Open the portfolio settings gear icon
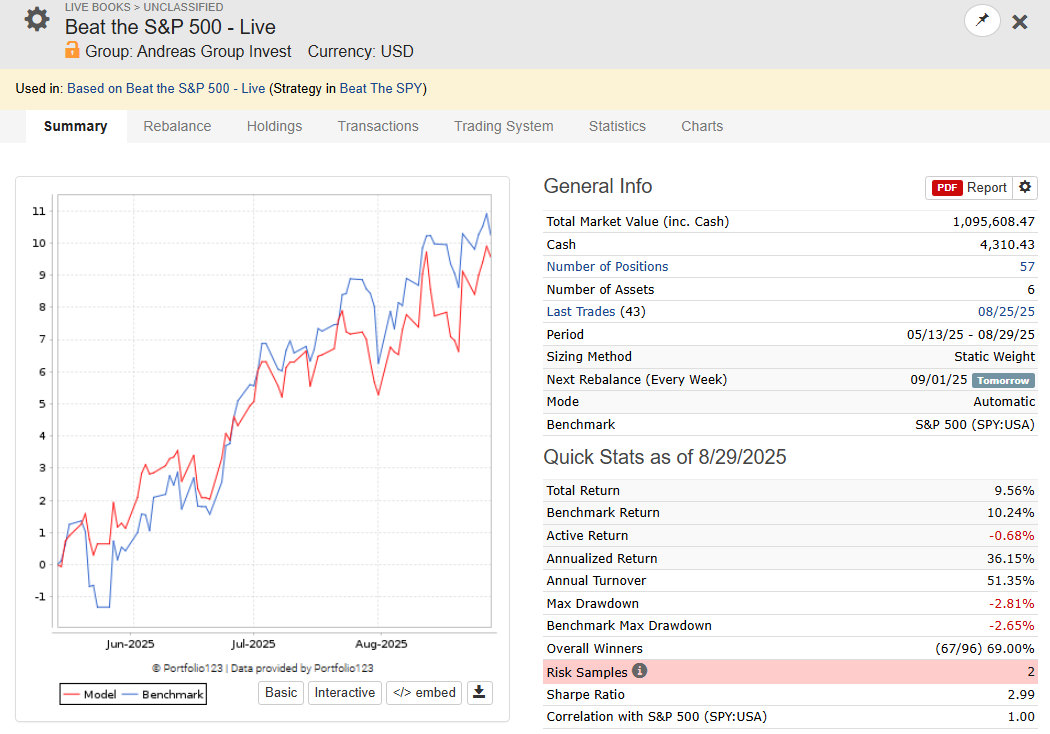 (x=37, y=19)
